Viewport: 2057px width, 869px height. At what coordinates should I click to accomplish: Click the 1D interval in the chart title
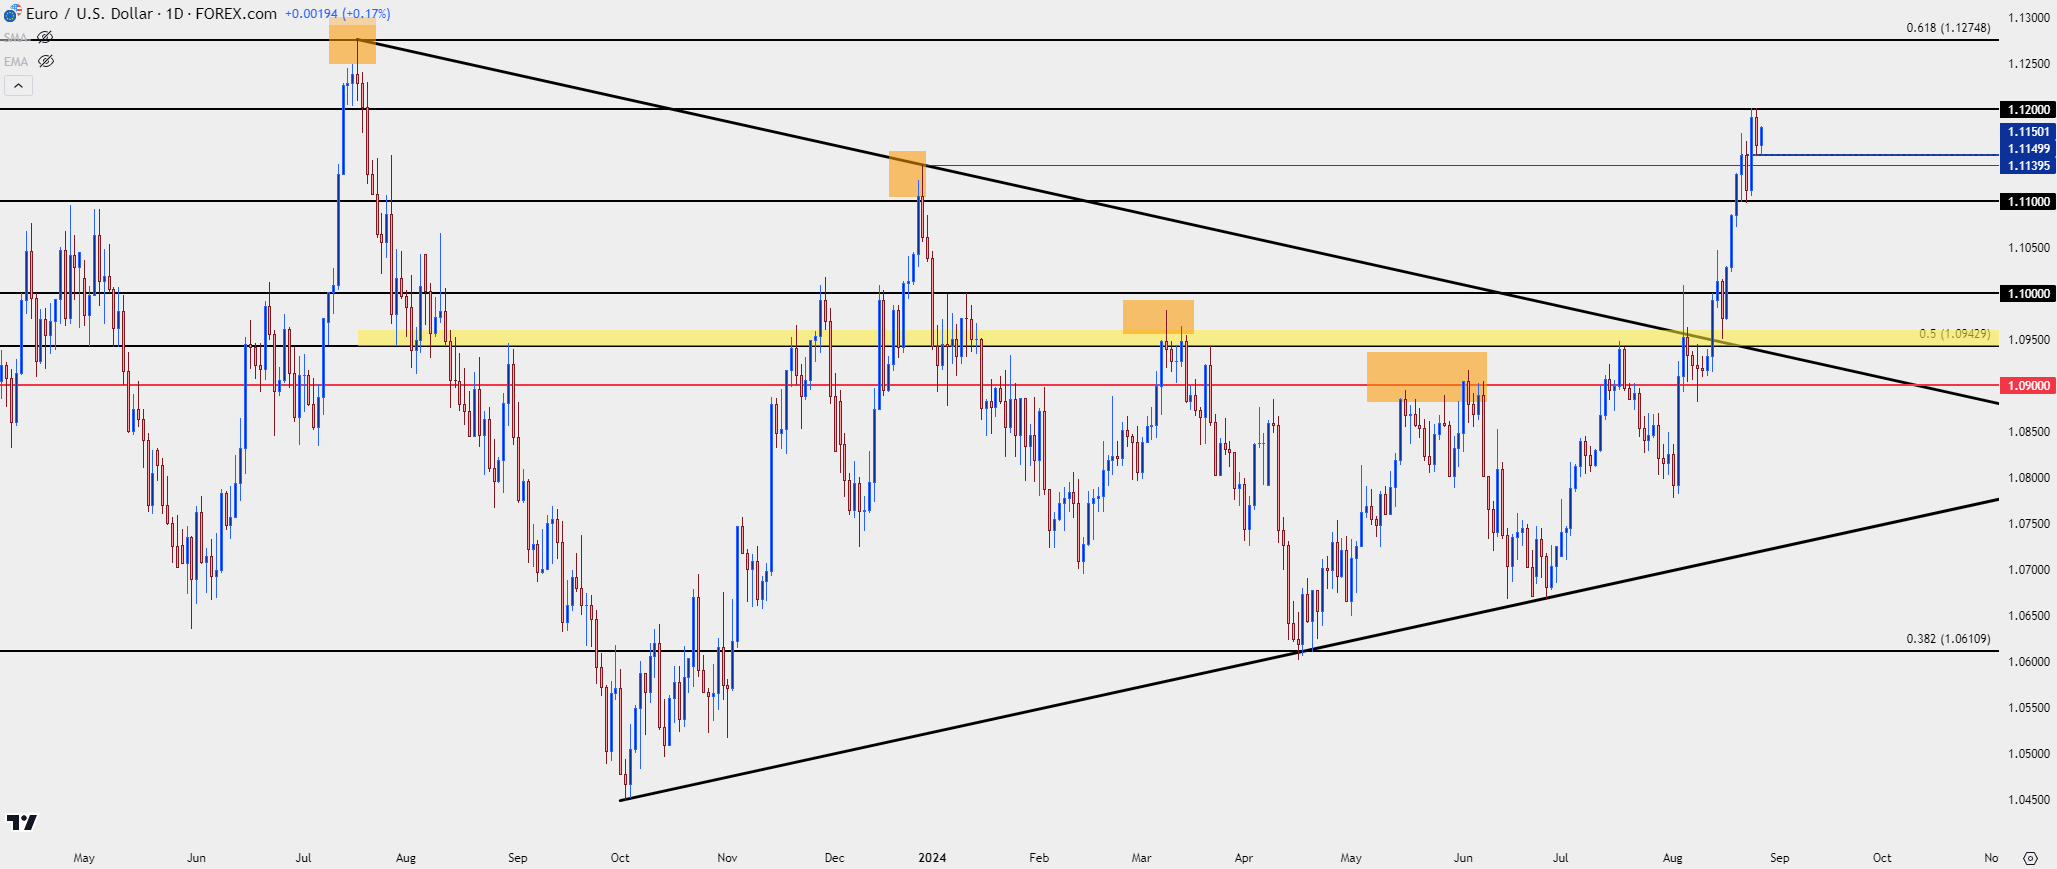click(x=174, y=14)
